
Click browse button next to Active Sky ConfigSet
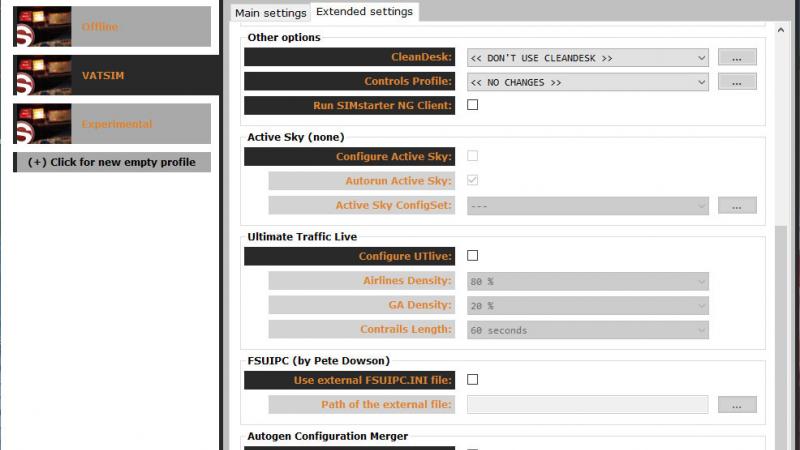click(x=737, y=206)
